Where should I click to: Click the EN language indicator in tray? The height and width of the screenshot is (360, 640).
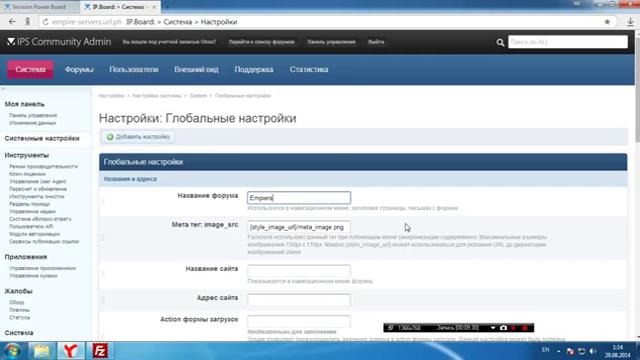tap(545, 350)
